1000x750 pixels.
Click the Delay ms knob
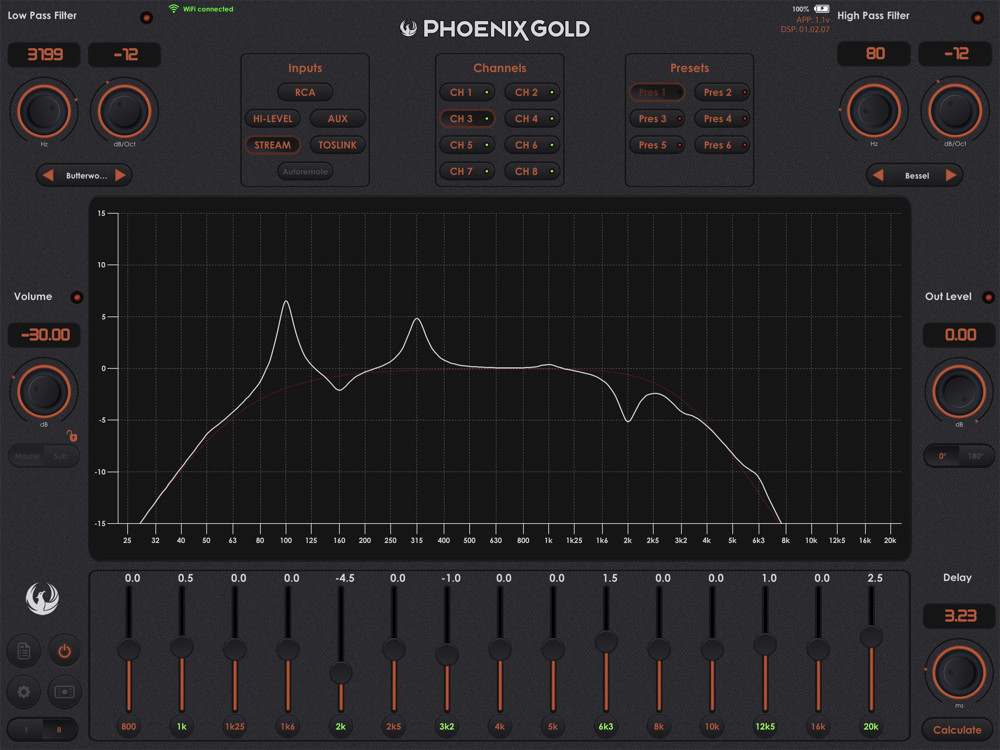click(959, 672)
